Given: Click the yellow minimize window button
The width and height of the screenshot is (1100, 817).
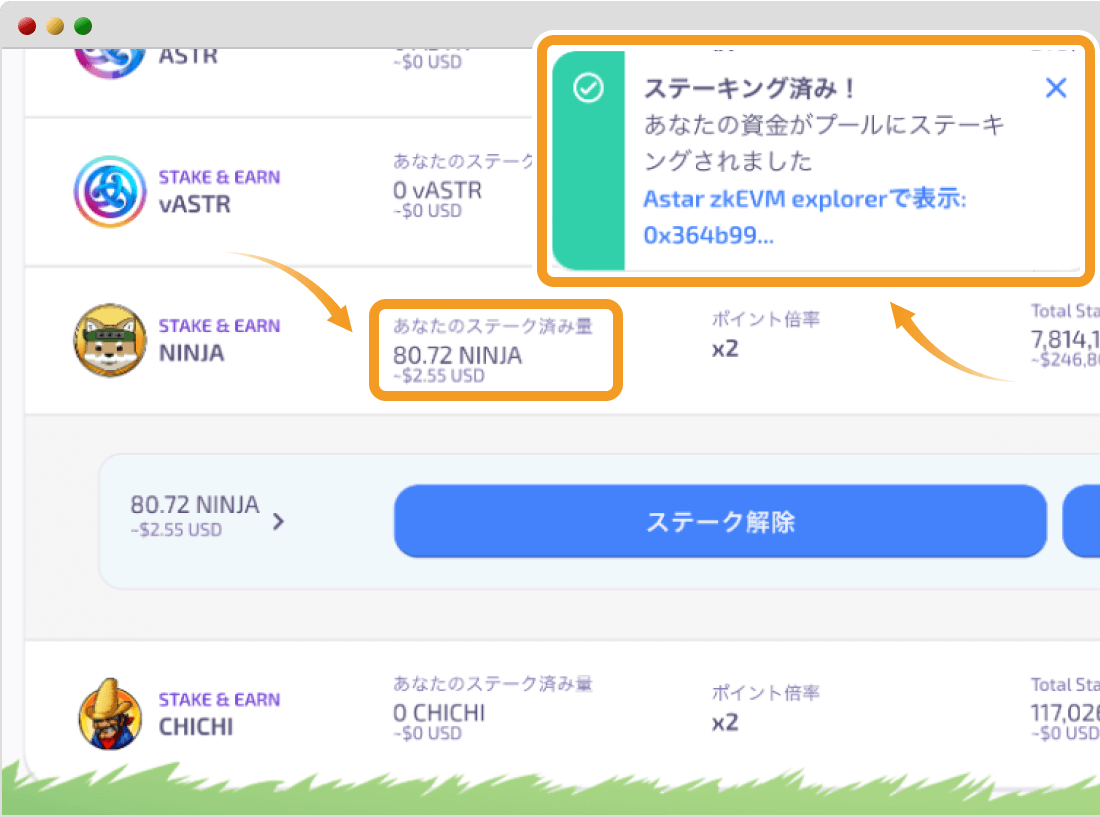Looking at the screenshot, I should click(x=55, y=26).
